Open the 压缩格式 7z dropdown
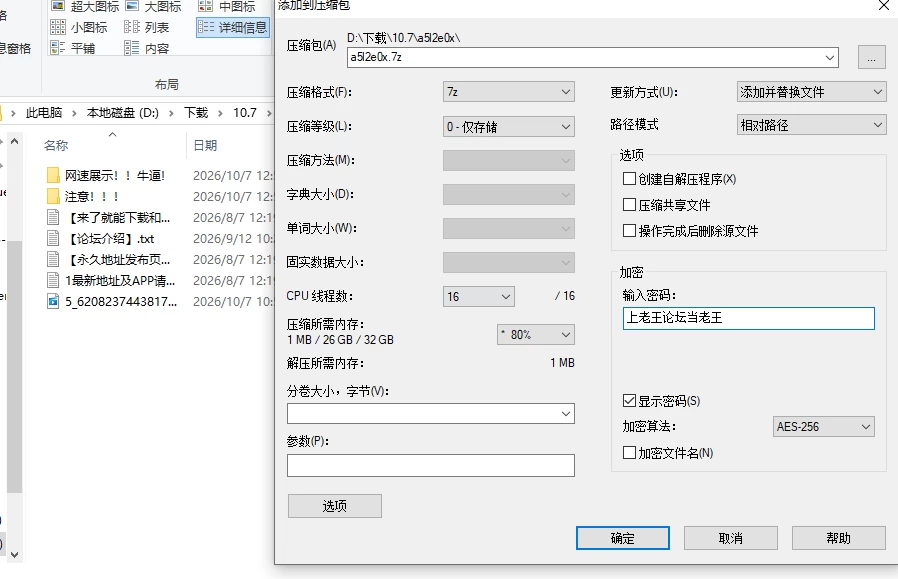 (x=509, y=92)
